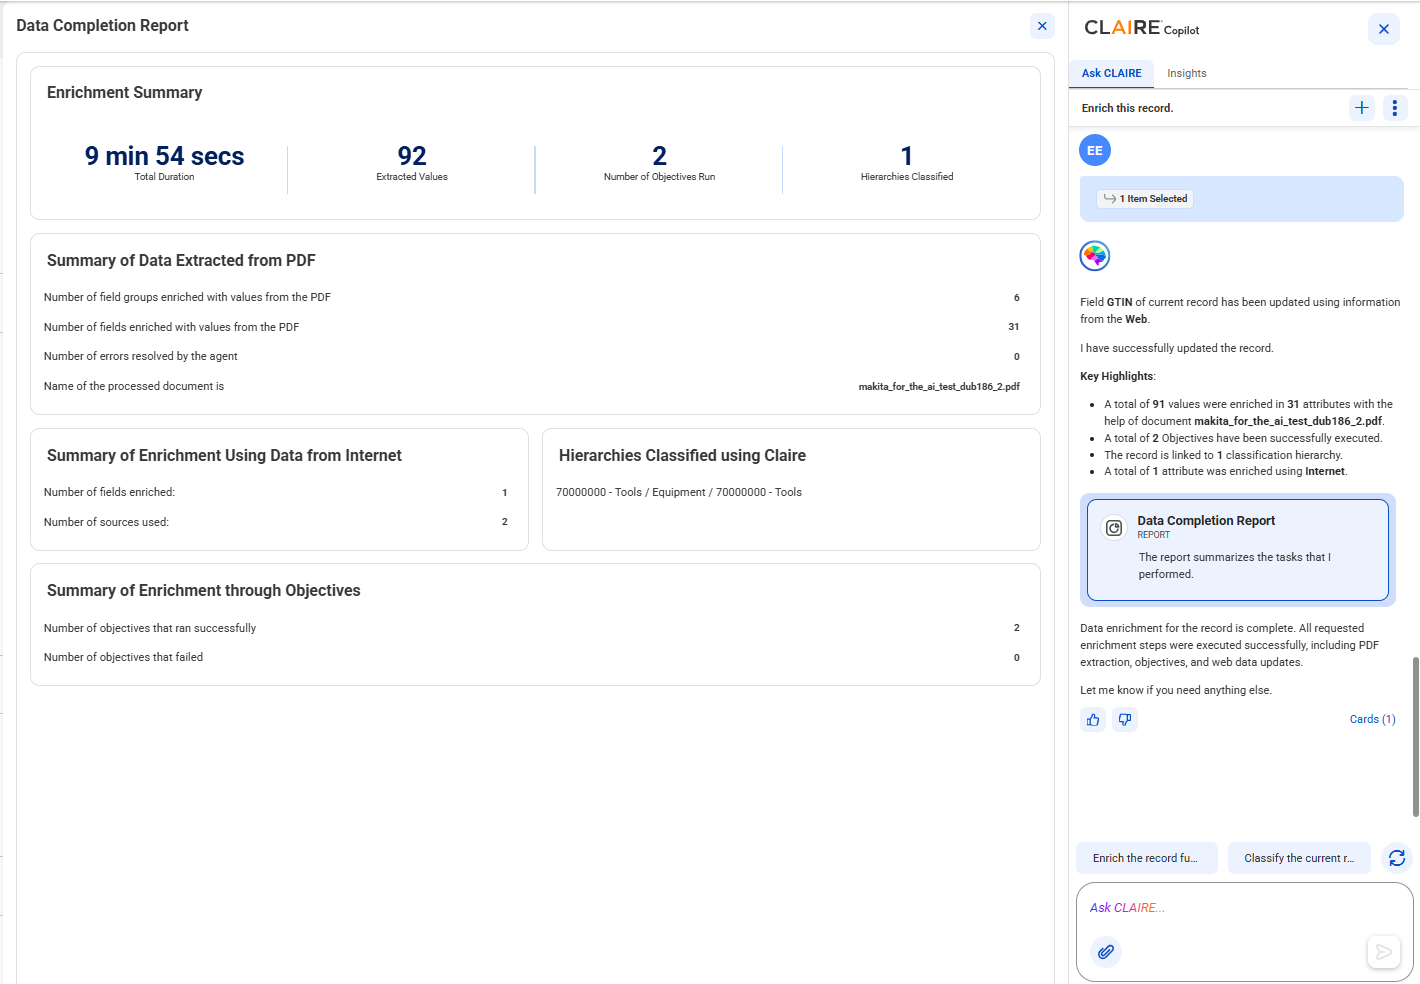This screenshot has height=984, width=1420.
Task: Click the Enrich this record chat title
Action: coord(1127,108)
